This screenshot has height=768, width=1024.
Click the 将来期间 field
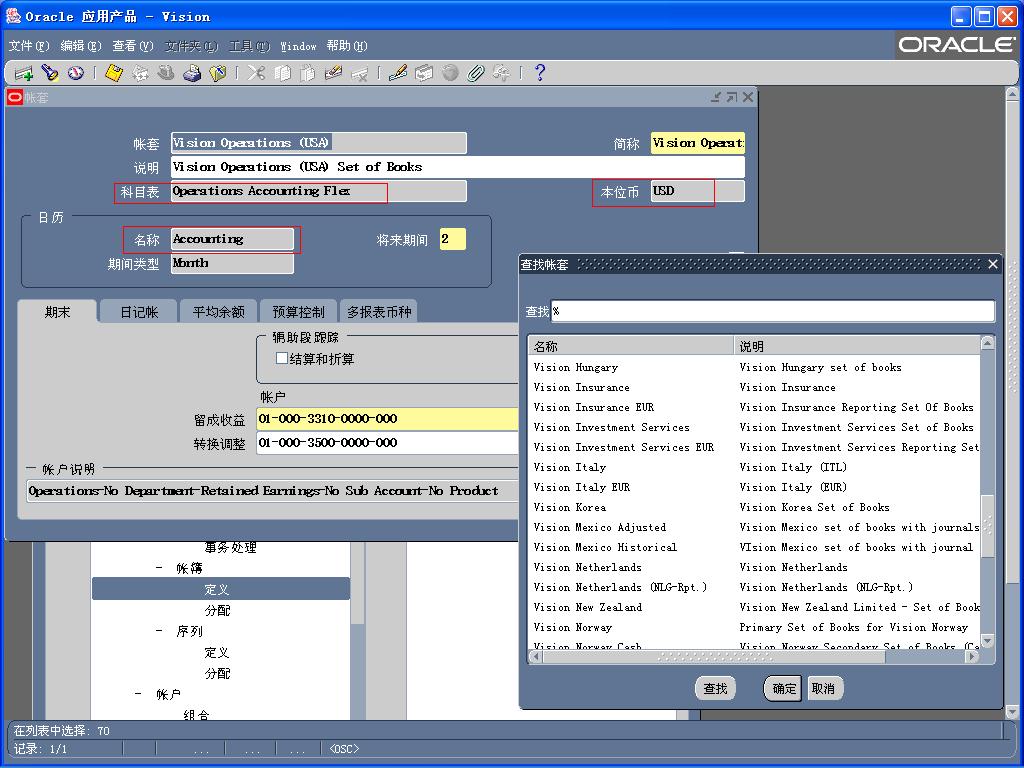click(453, 239)
